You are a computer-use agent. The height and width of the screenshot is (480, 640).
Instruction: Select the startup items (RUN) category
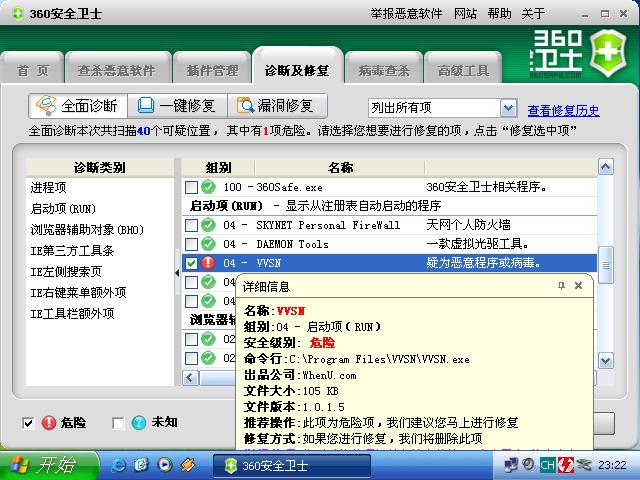[x=63, y=209]
